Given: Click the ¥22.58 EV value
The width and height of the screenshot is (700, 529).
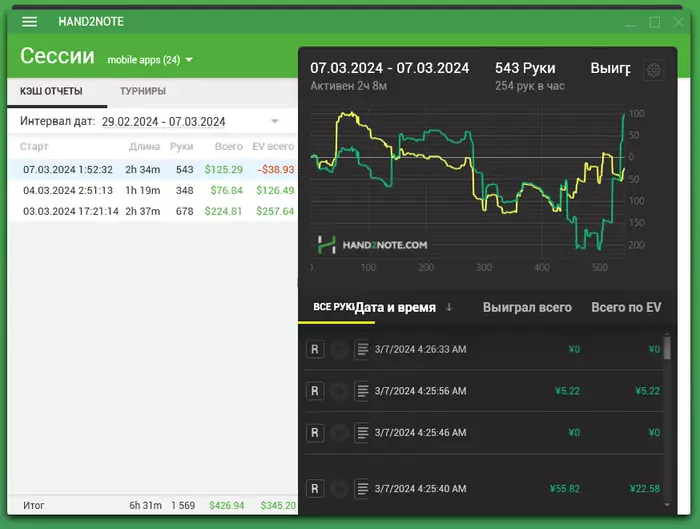Looking at the screenshot, I should [645, 488].
